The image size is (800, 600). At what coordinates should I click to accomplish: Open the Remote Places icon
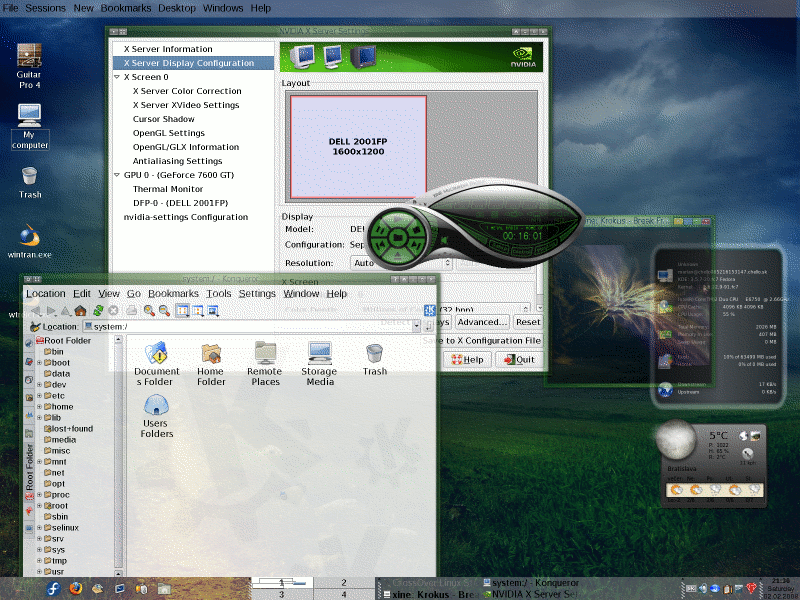(x=265, y=363)
